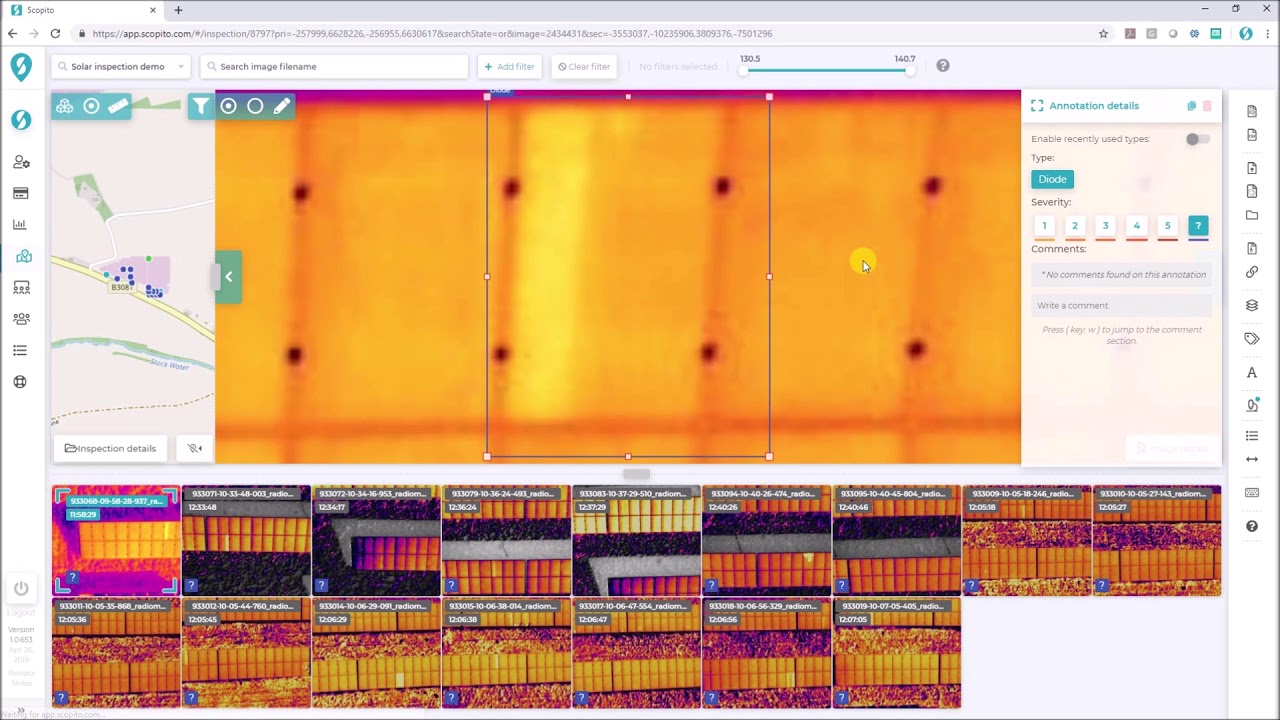Open the layers icon in right toolbar

1252,305
